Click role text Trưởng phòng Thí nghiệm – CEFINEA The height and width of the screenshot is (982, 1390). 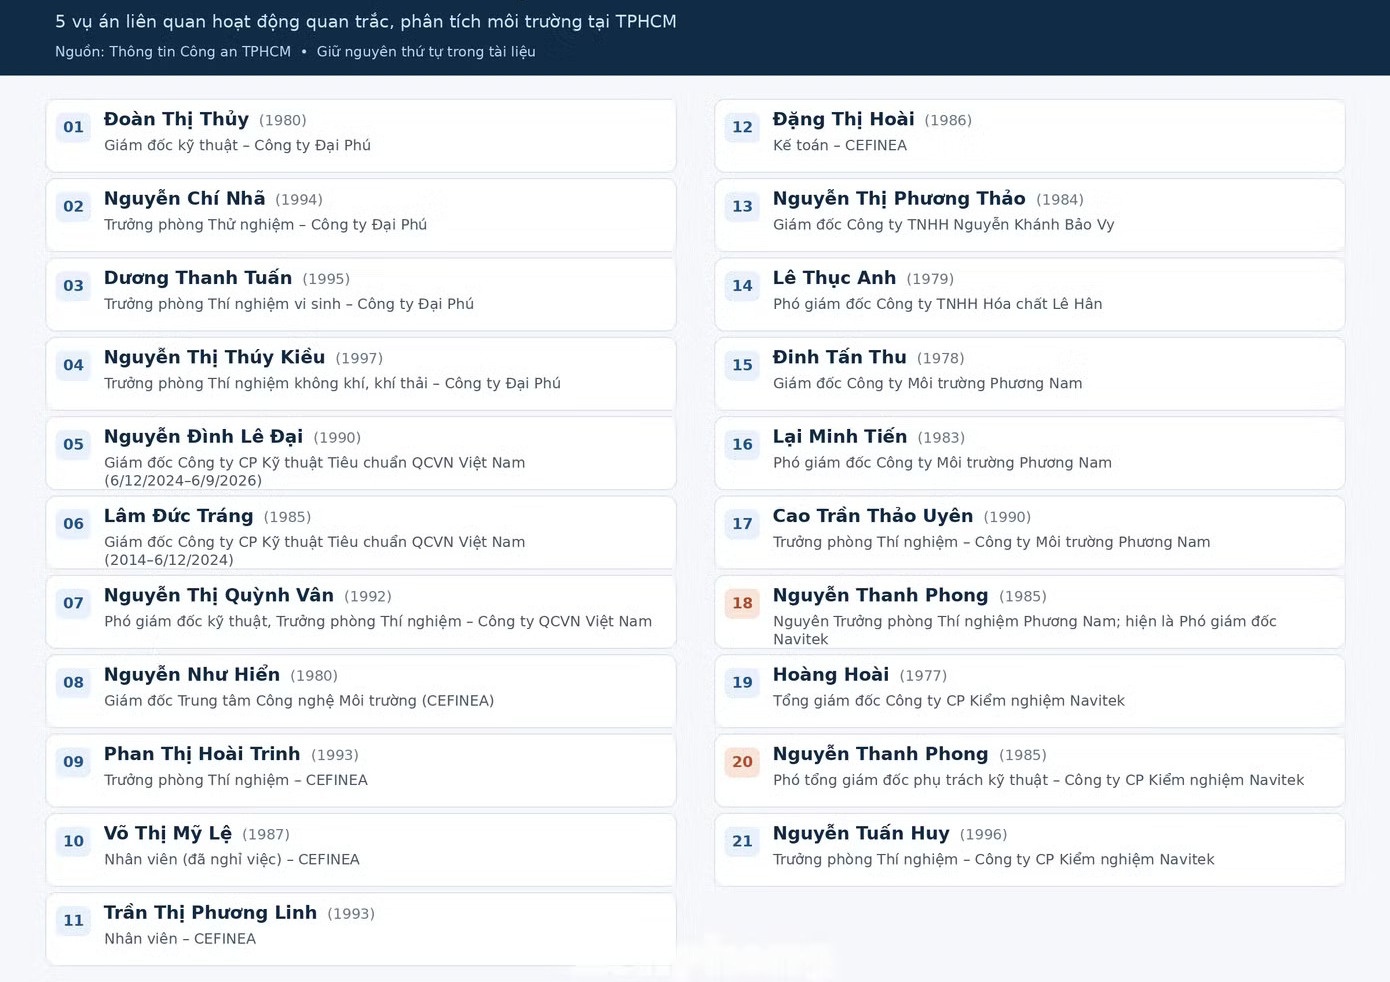(236, 780)
